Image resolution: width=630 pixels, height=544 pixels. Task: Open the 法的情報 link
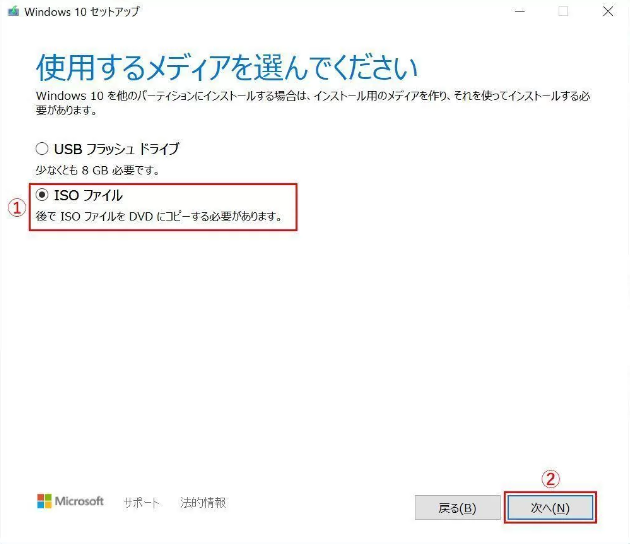[203, 502]
